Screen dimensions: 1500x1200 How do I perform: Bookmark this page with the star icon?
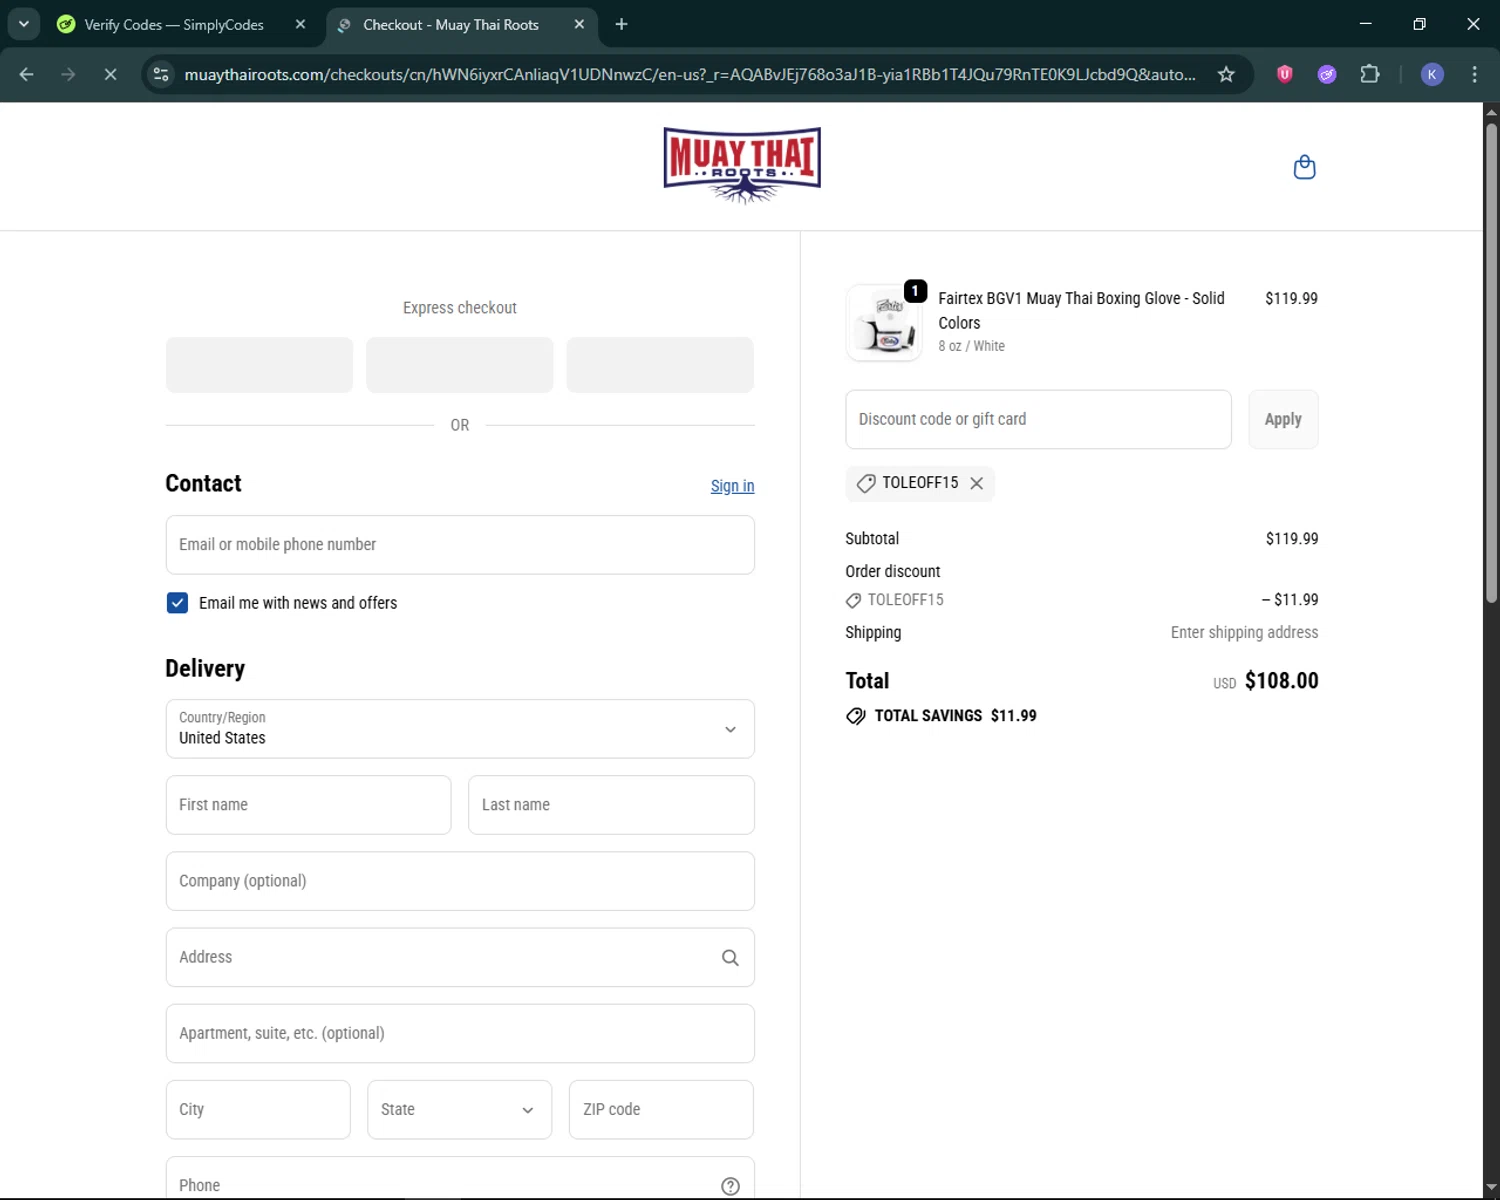coord(1226,74)
